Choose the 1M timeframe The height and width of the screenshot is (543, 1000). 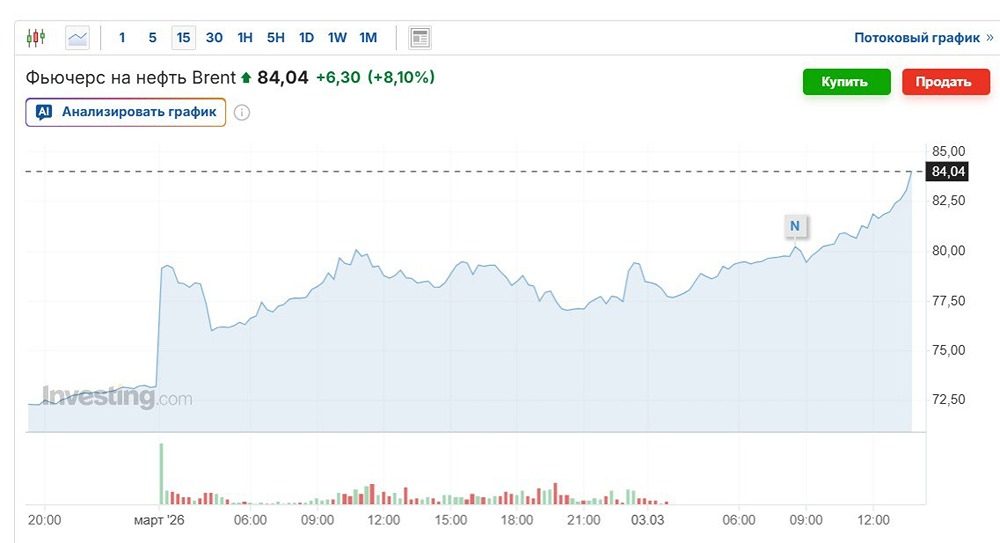pyautogui.click(x=368, y=38)
